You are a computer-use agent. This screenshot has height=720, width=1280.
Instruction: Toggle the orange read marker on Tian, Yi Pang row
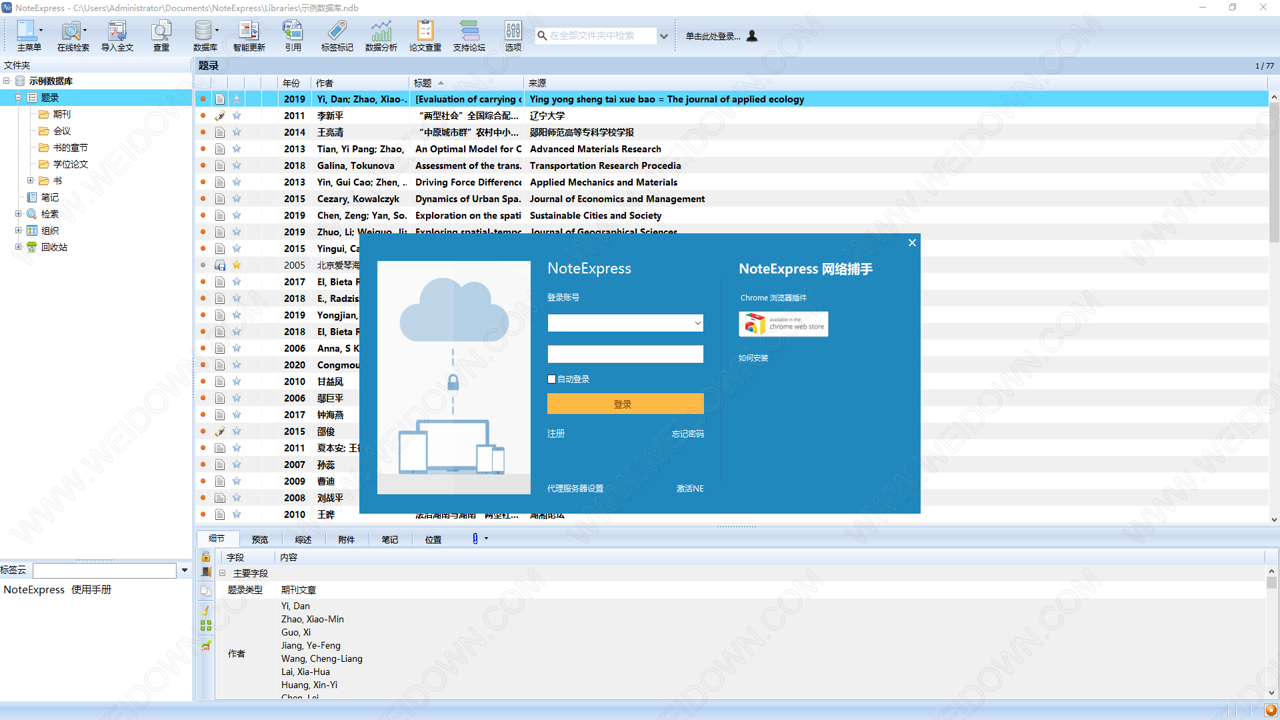point(203,149)
